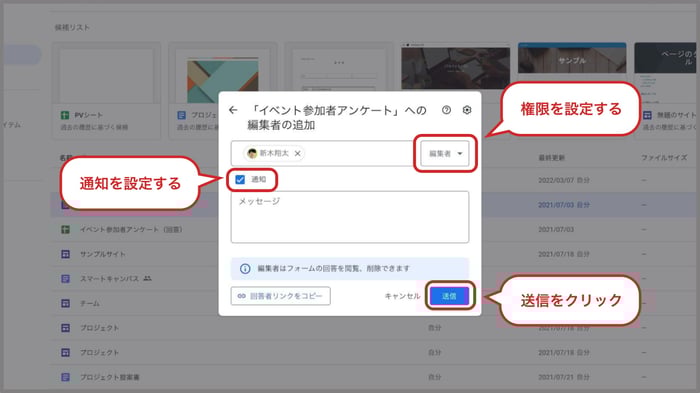Open the 編集者 permission dropdown
The height and width of the screenshot is (393, 700).
coord(445,153)
